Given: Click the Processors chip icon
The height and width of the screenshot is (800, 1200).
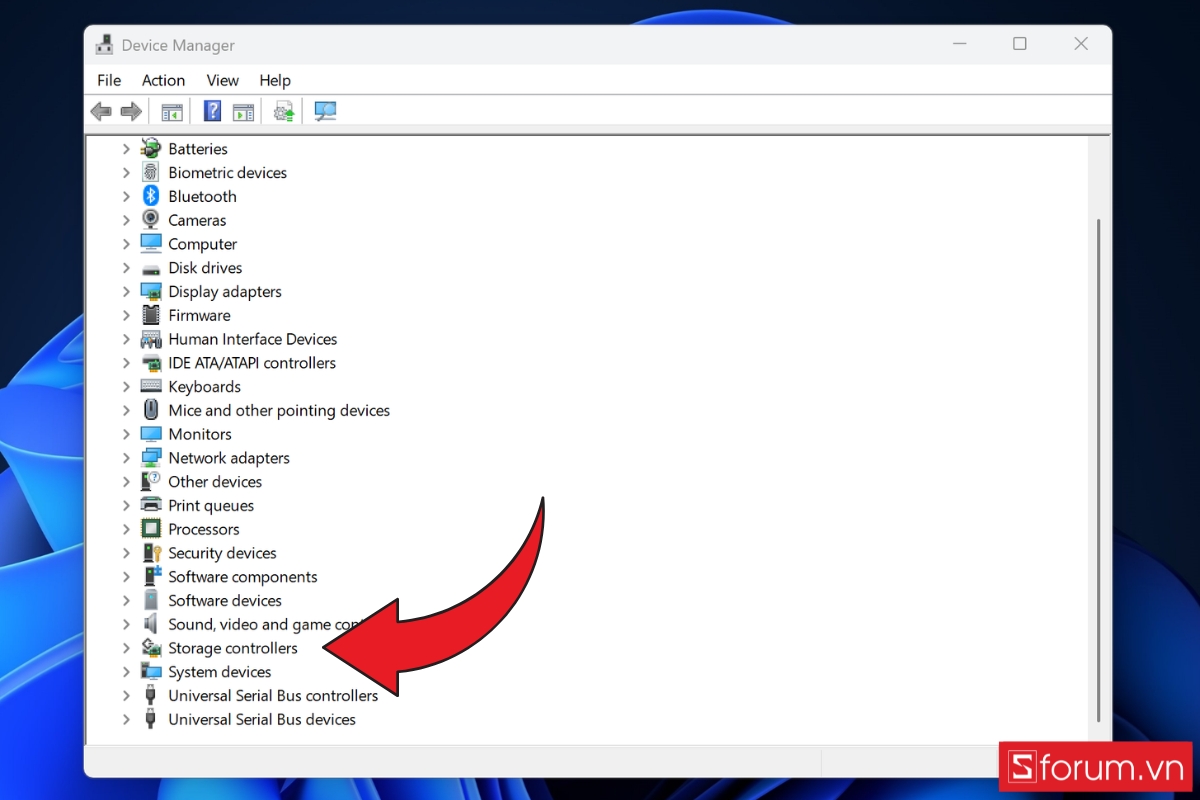Looking at the screenshot, I should pos(151,529).
